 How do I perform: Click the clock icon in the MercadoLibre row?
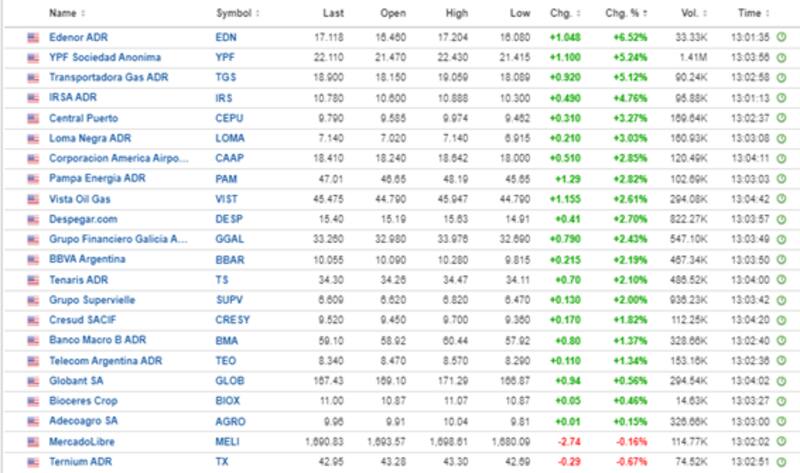[x=780, y=441]
